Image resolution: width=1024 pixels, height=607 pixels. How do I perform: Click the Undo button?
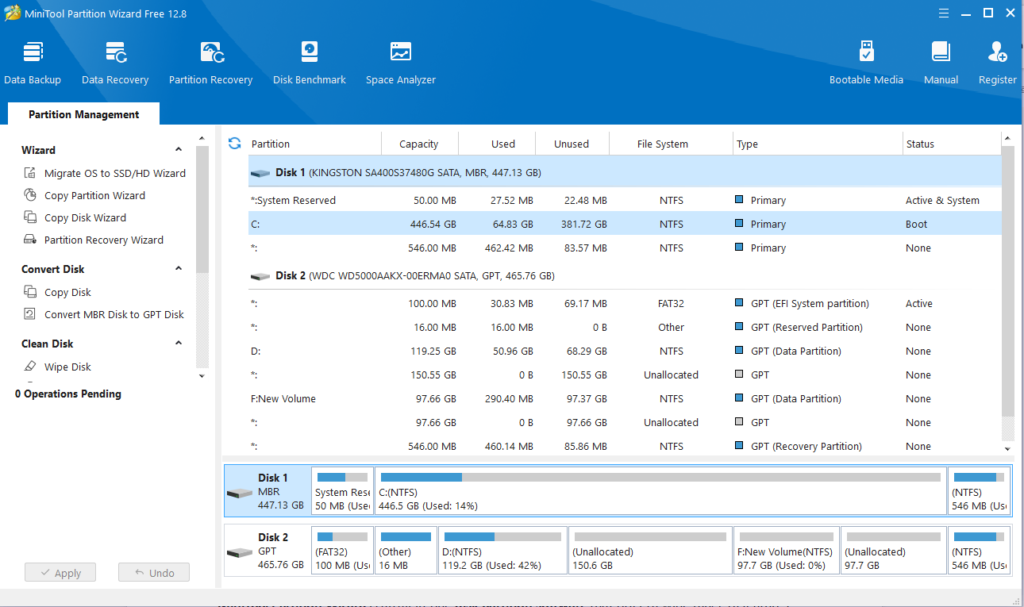pyautogui.click(x=154, y=572)
